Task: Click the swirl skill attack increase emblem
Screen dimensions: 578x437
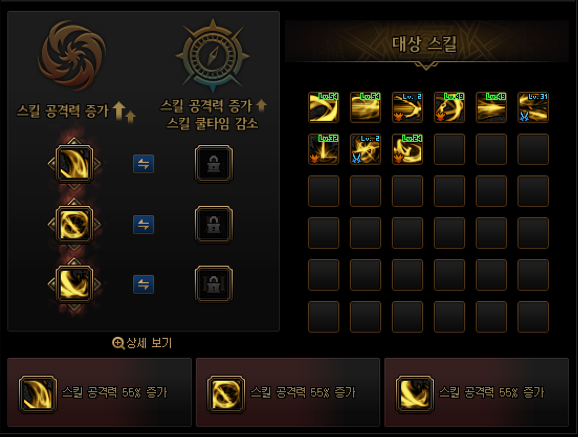Action: [72, 55]
